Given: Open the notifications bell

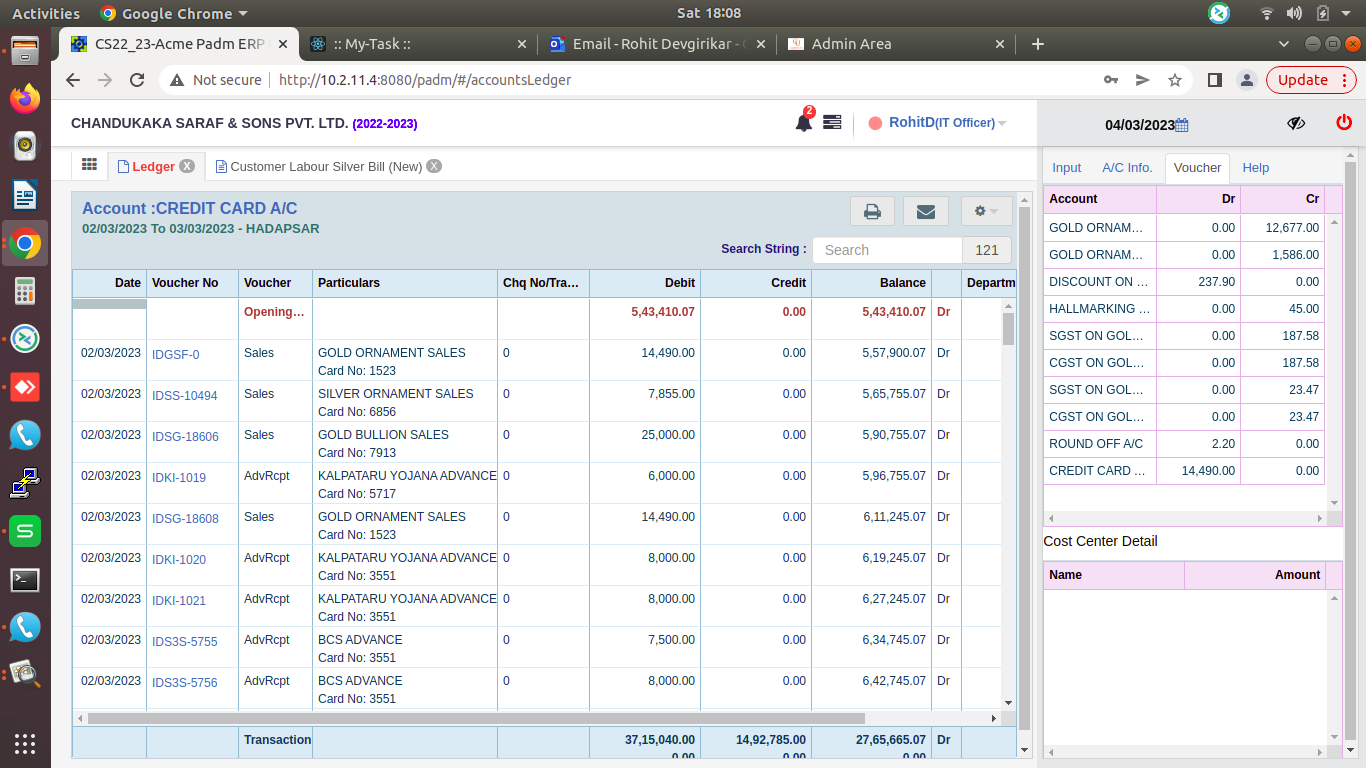Looking at the screenshot, I should [x=804, y=122].
